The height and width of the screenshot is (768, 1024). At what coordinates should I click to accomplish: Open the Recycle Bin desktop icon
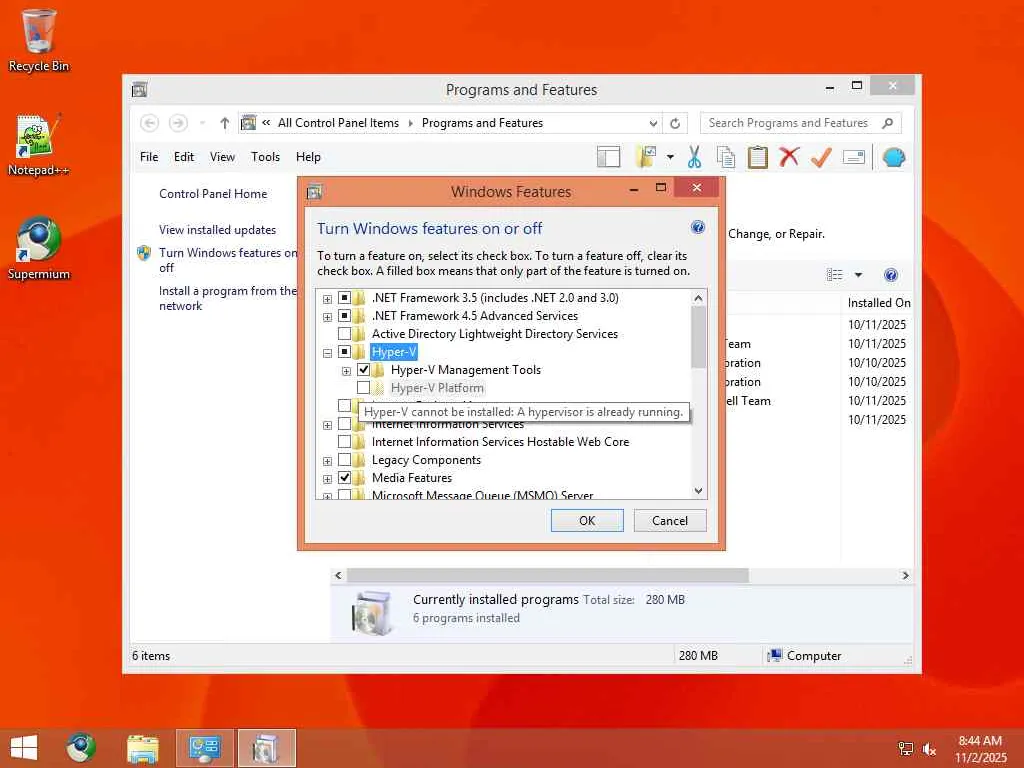pos(39,40)
